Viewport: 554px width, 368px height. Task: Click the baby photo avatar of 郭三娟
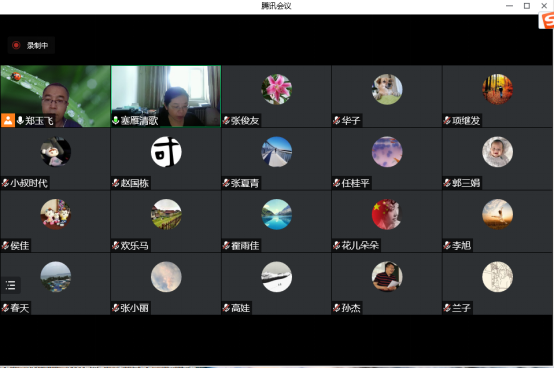[497, 152]
